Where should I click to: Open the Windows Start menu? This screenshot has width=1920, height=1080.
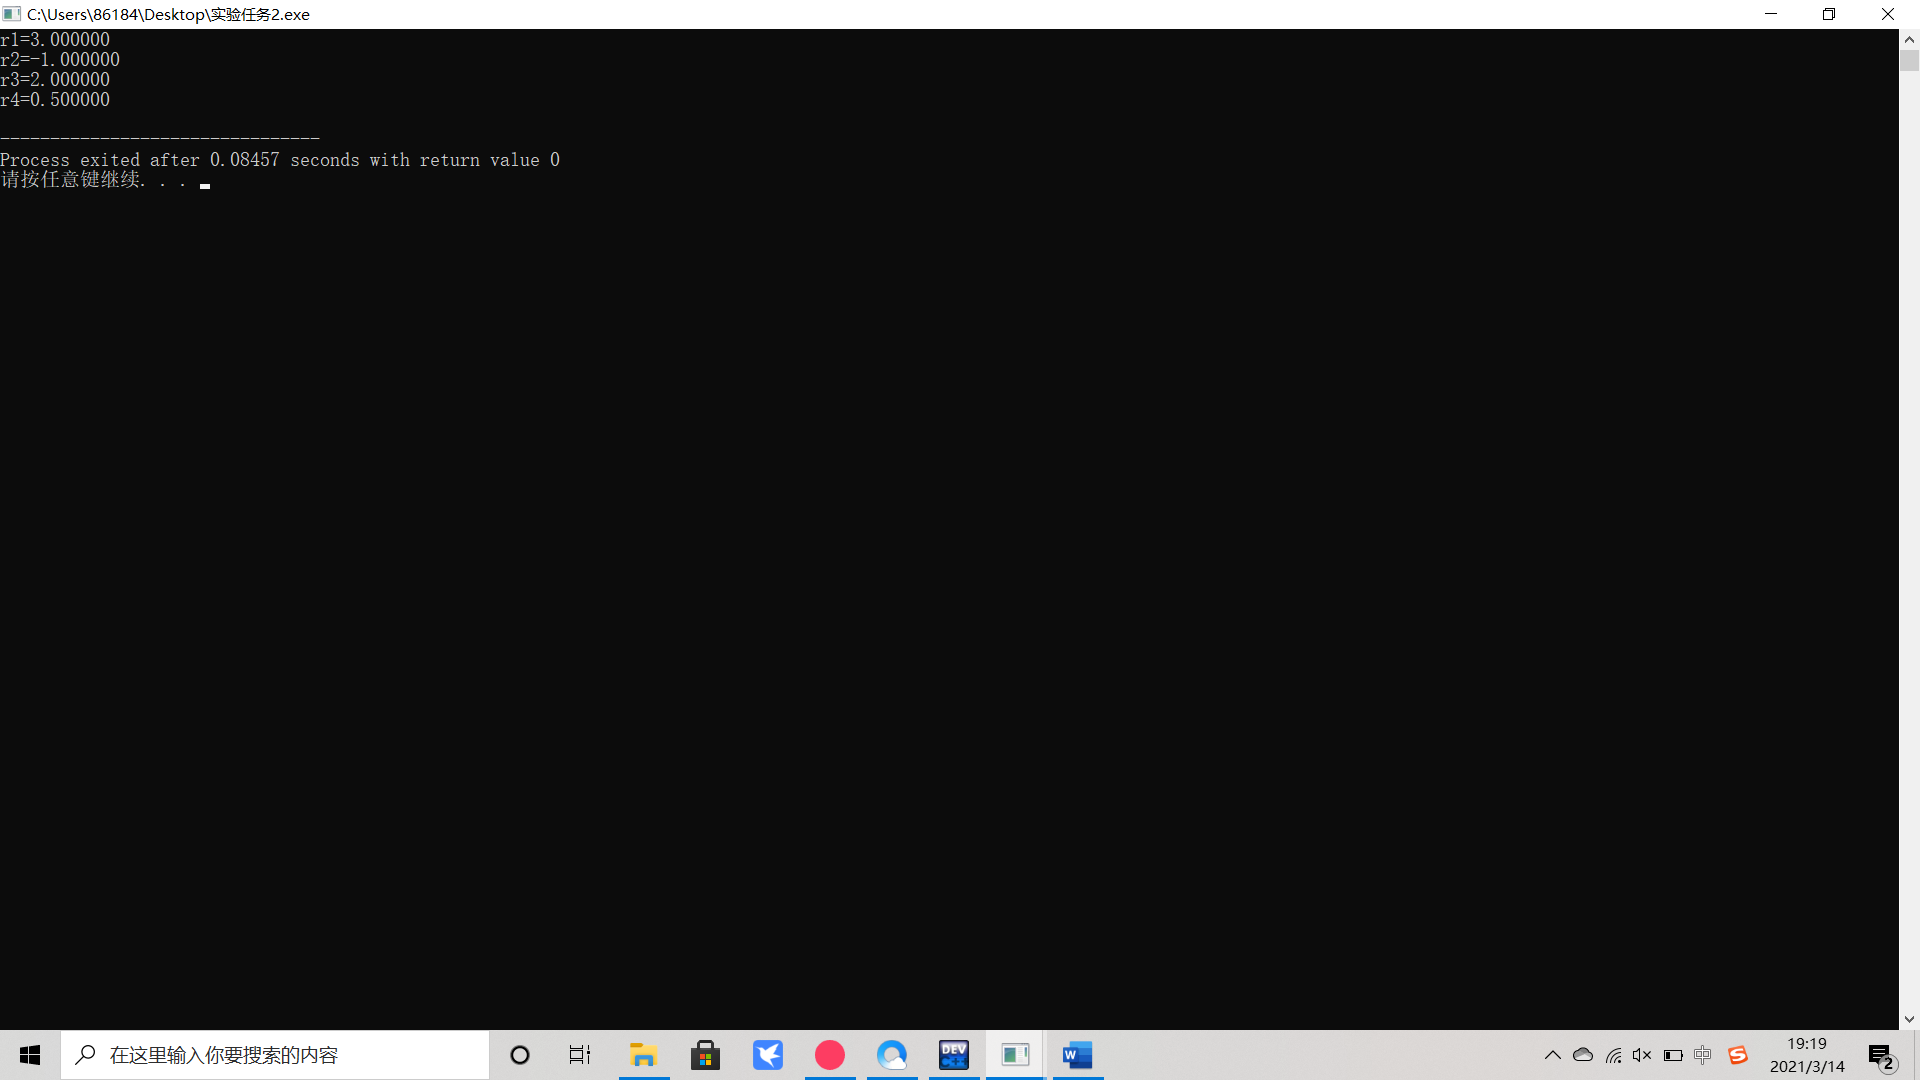coord(30,1055)
